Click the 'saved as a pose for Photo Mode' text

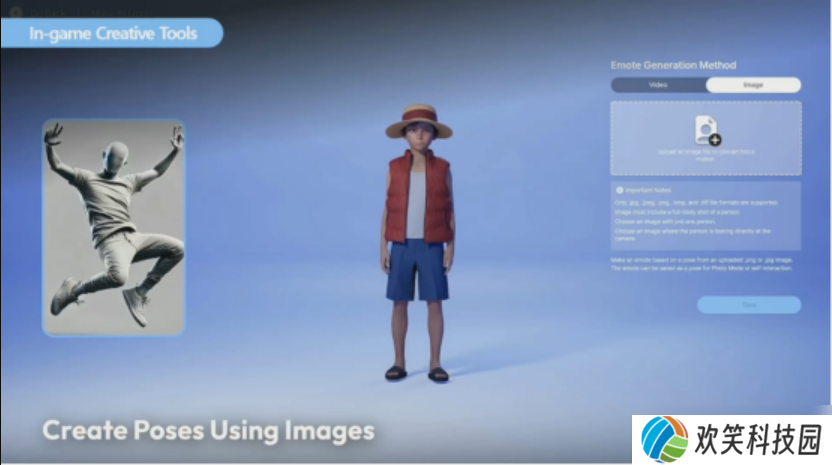pyautogui.click(x=701, y=268)
